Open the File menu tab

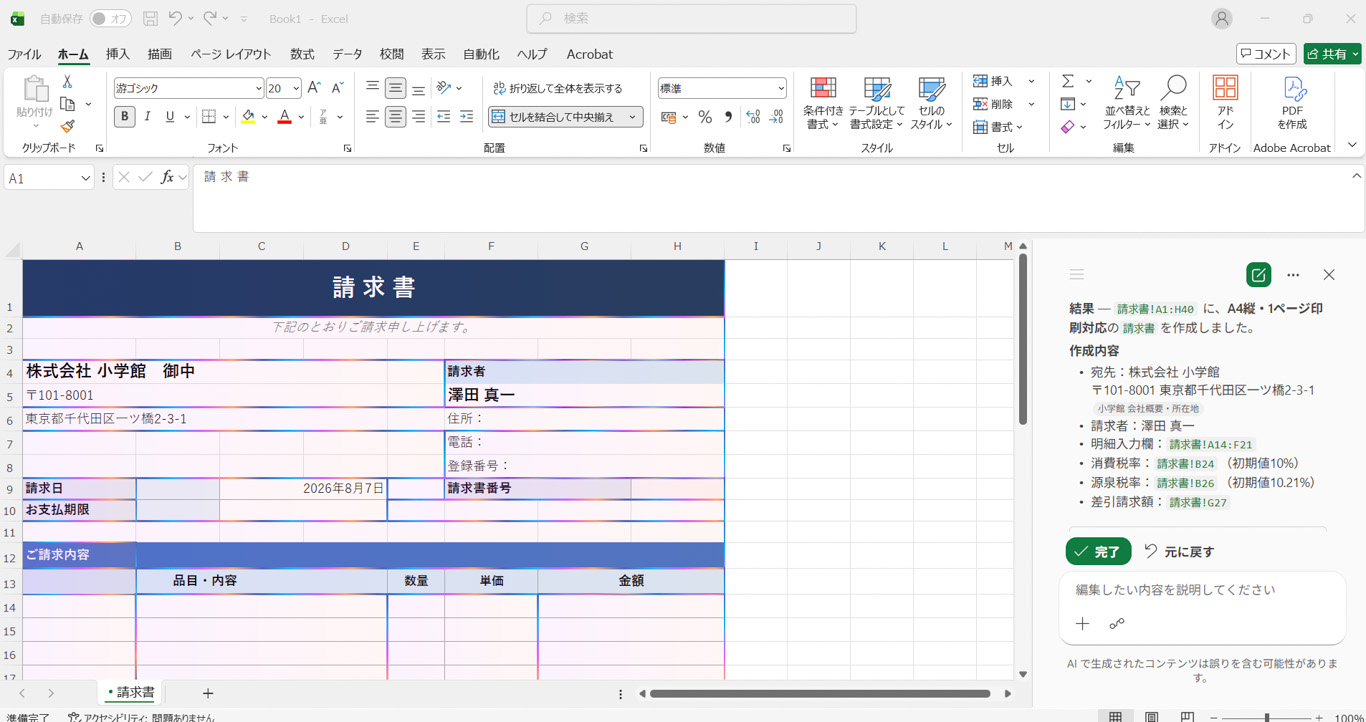coord(24,54)
